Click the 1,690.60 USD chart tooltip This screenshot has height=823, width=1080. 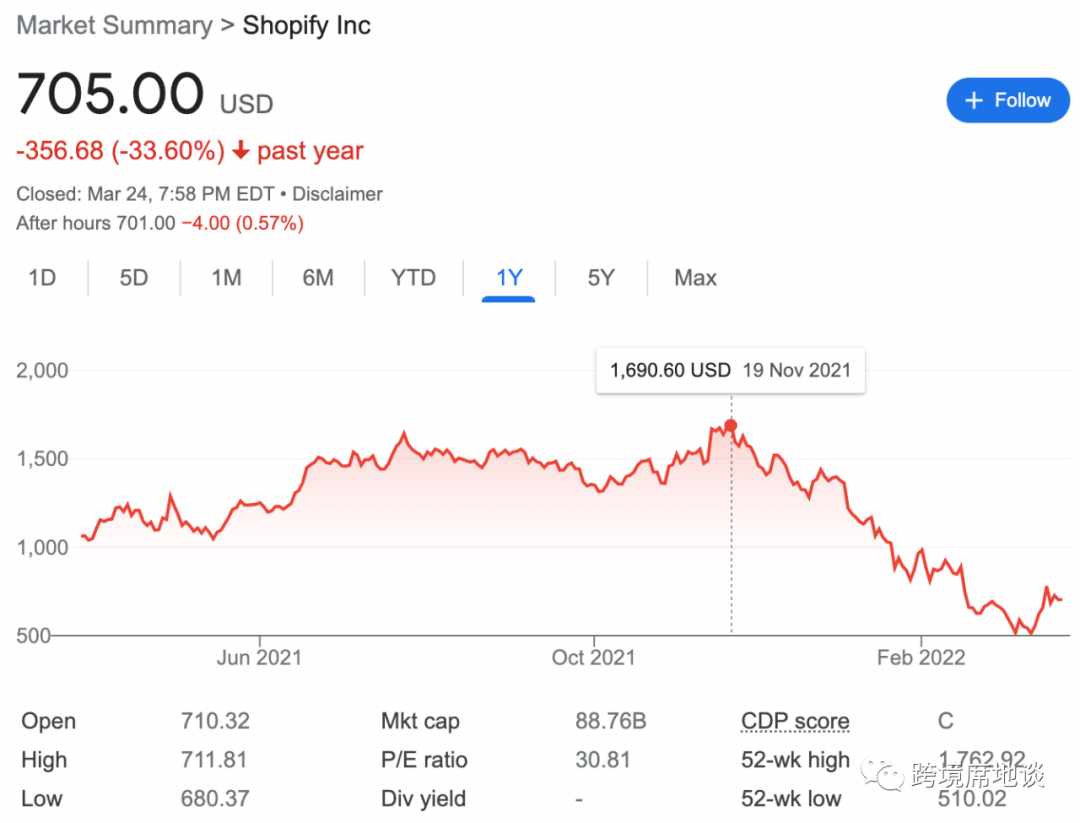click(x=730, y=371)
